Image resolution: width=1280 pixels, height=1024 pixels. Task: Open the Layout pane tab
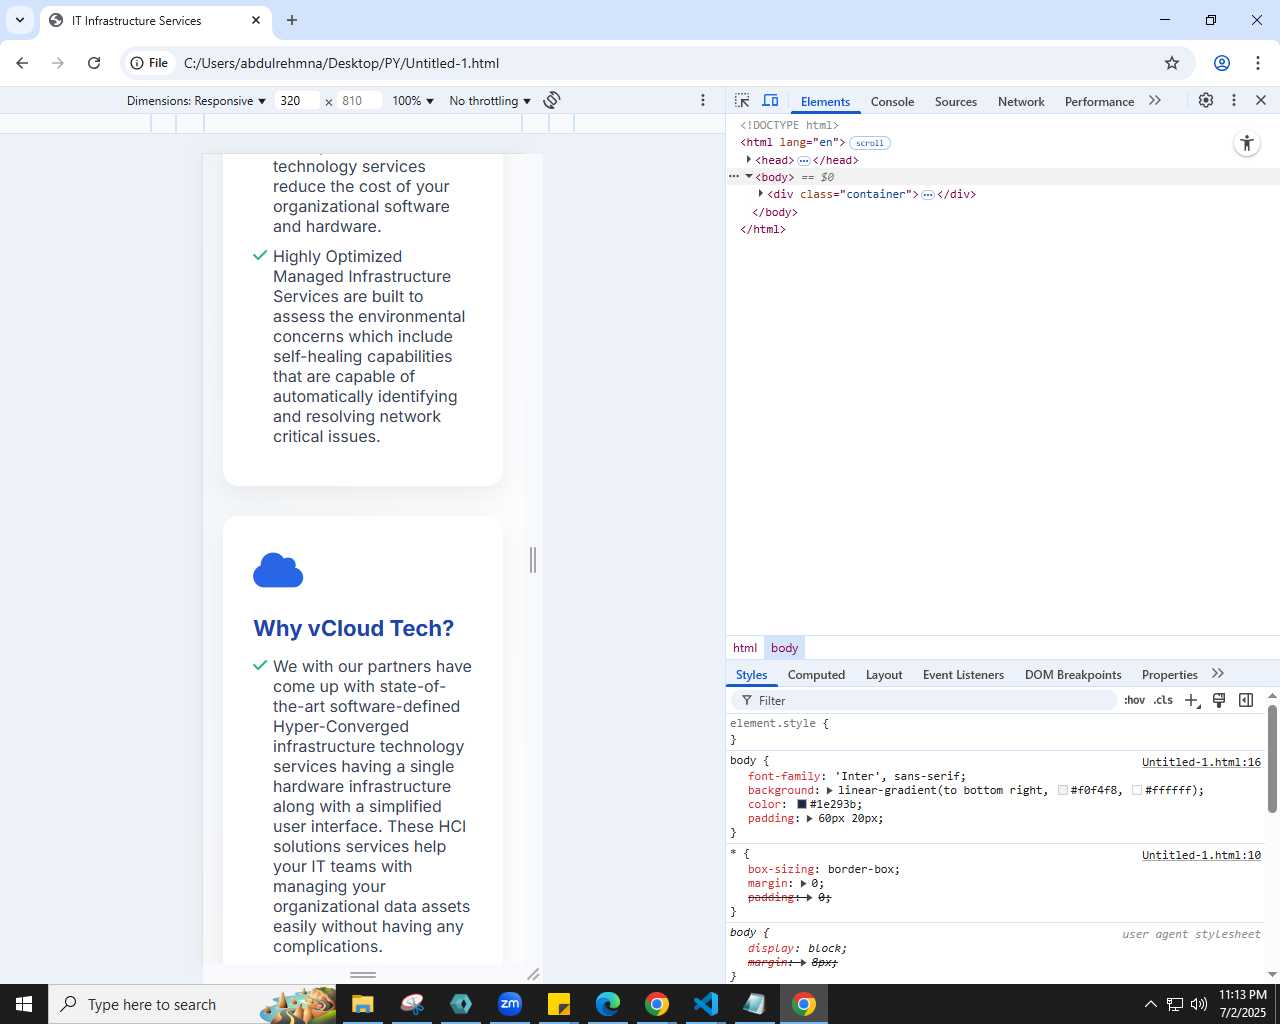pyautogui.click(x=884, y=675)
